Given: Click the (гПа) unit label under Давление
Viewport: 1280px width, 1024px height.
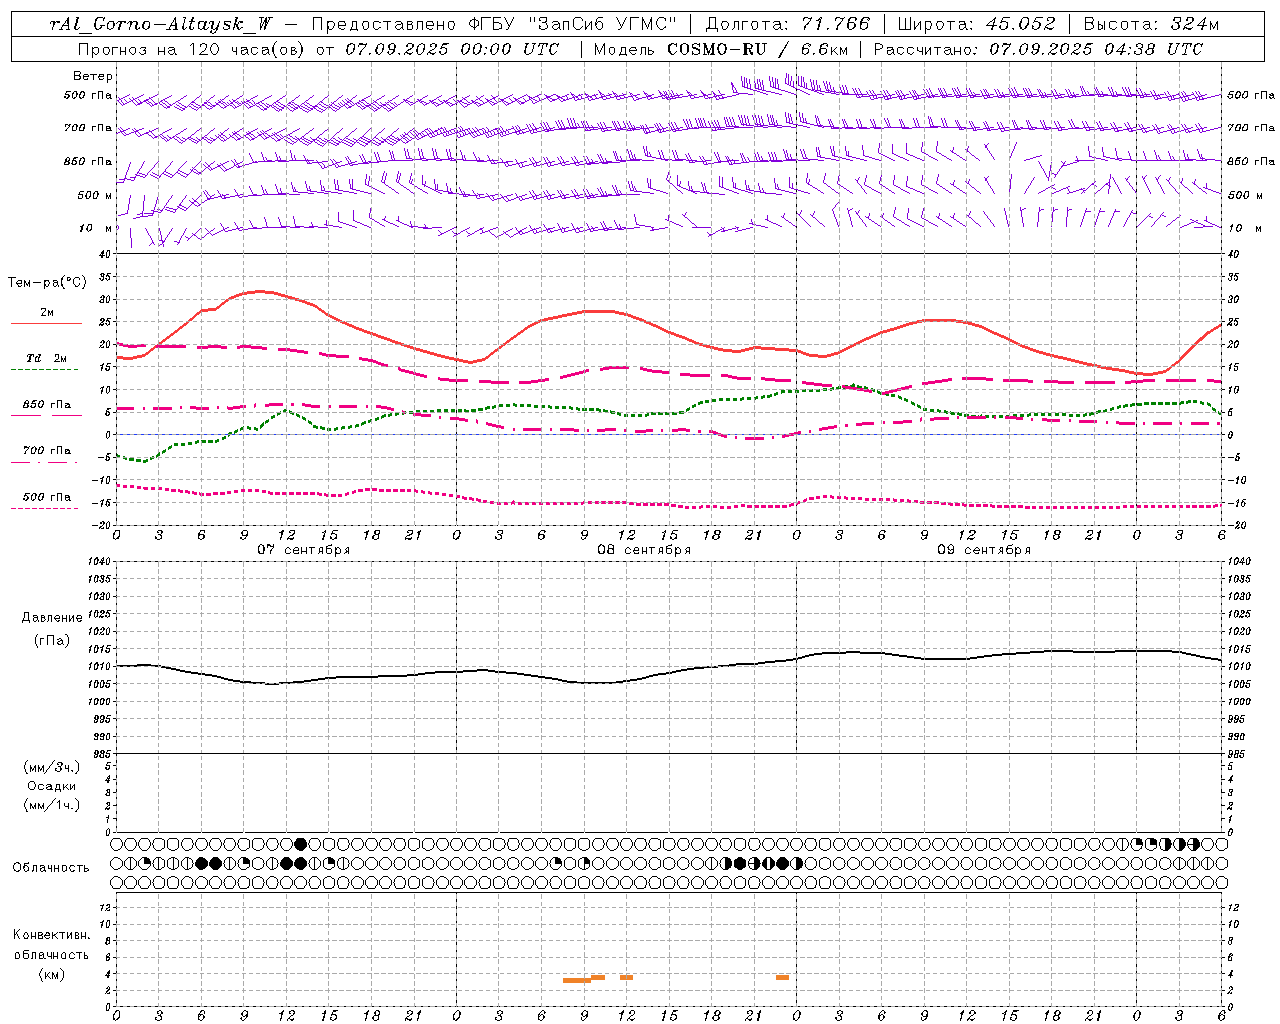Looking at the screenshot, I should pos(52,640).
